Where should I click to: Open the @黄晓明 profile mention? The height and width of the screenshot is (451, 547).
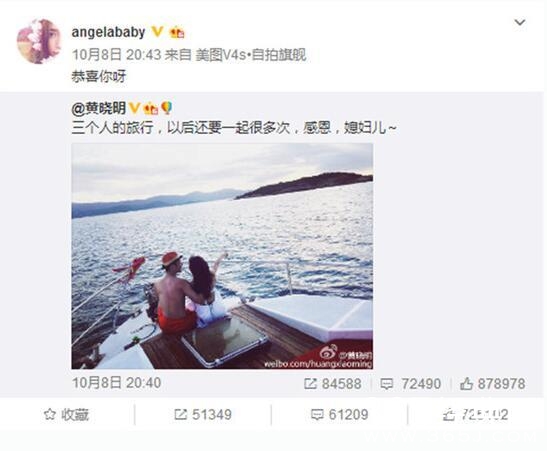coord(99,108)
